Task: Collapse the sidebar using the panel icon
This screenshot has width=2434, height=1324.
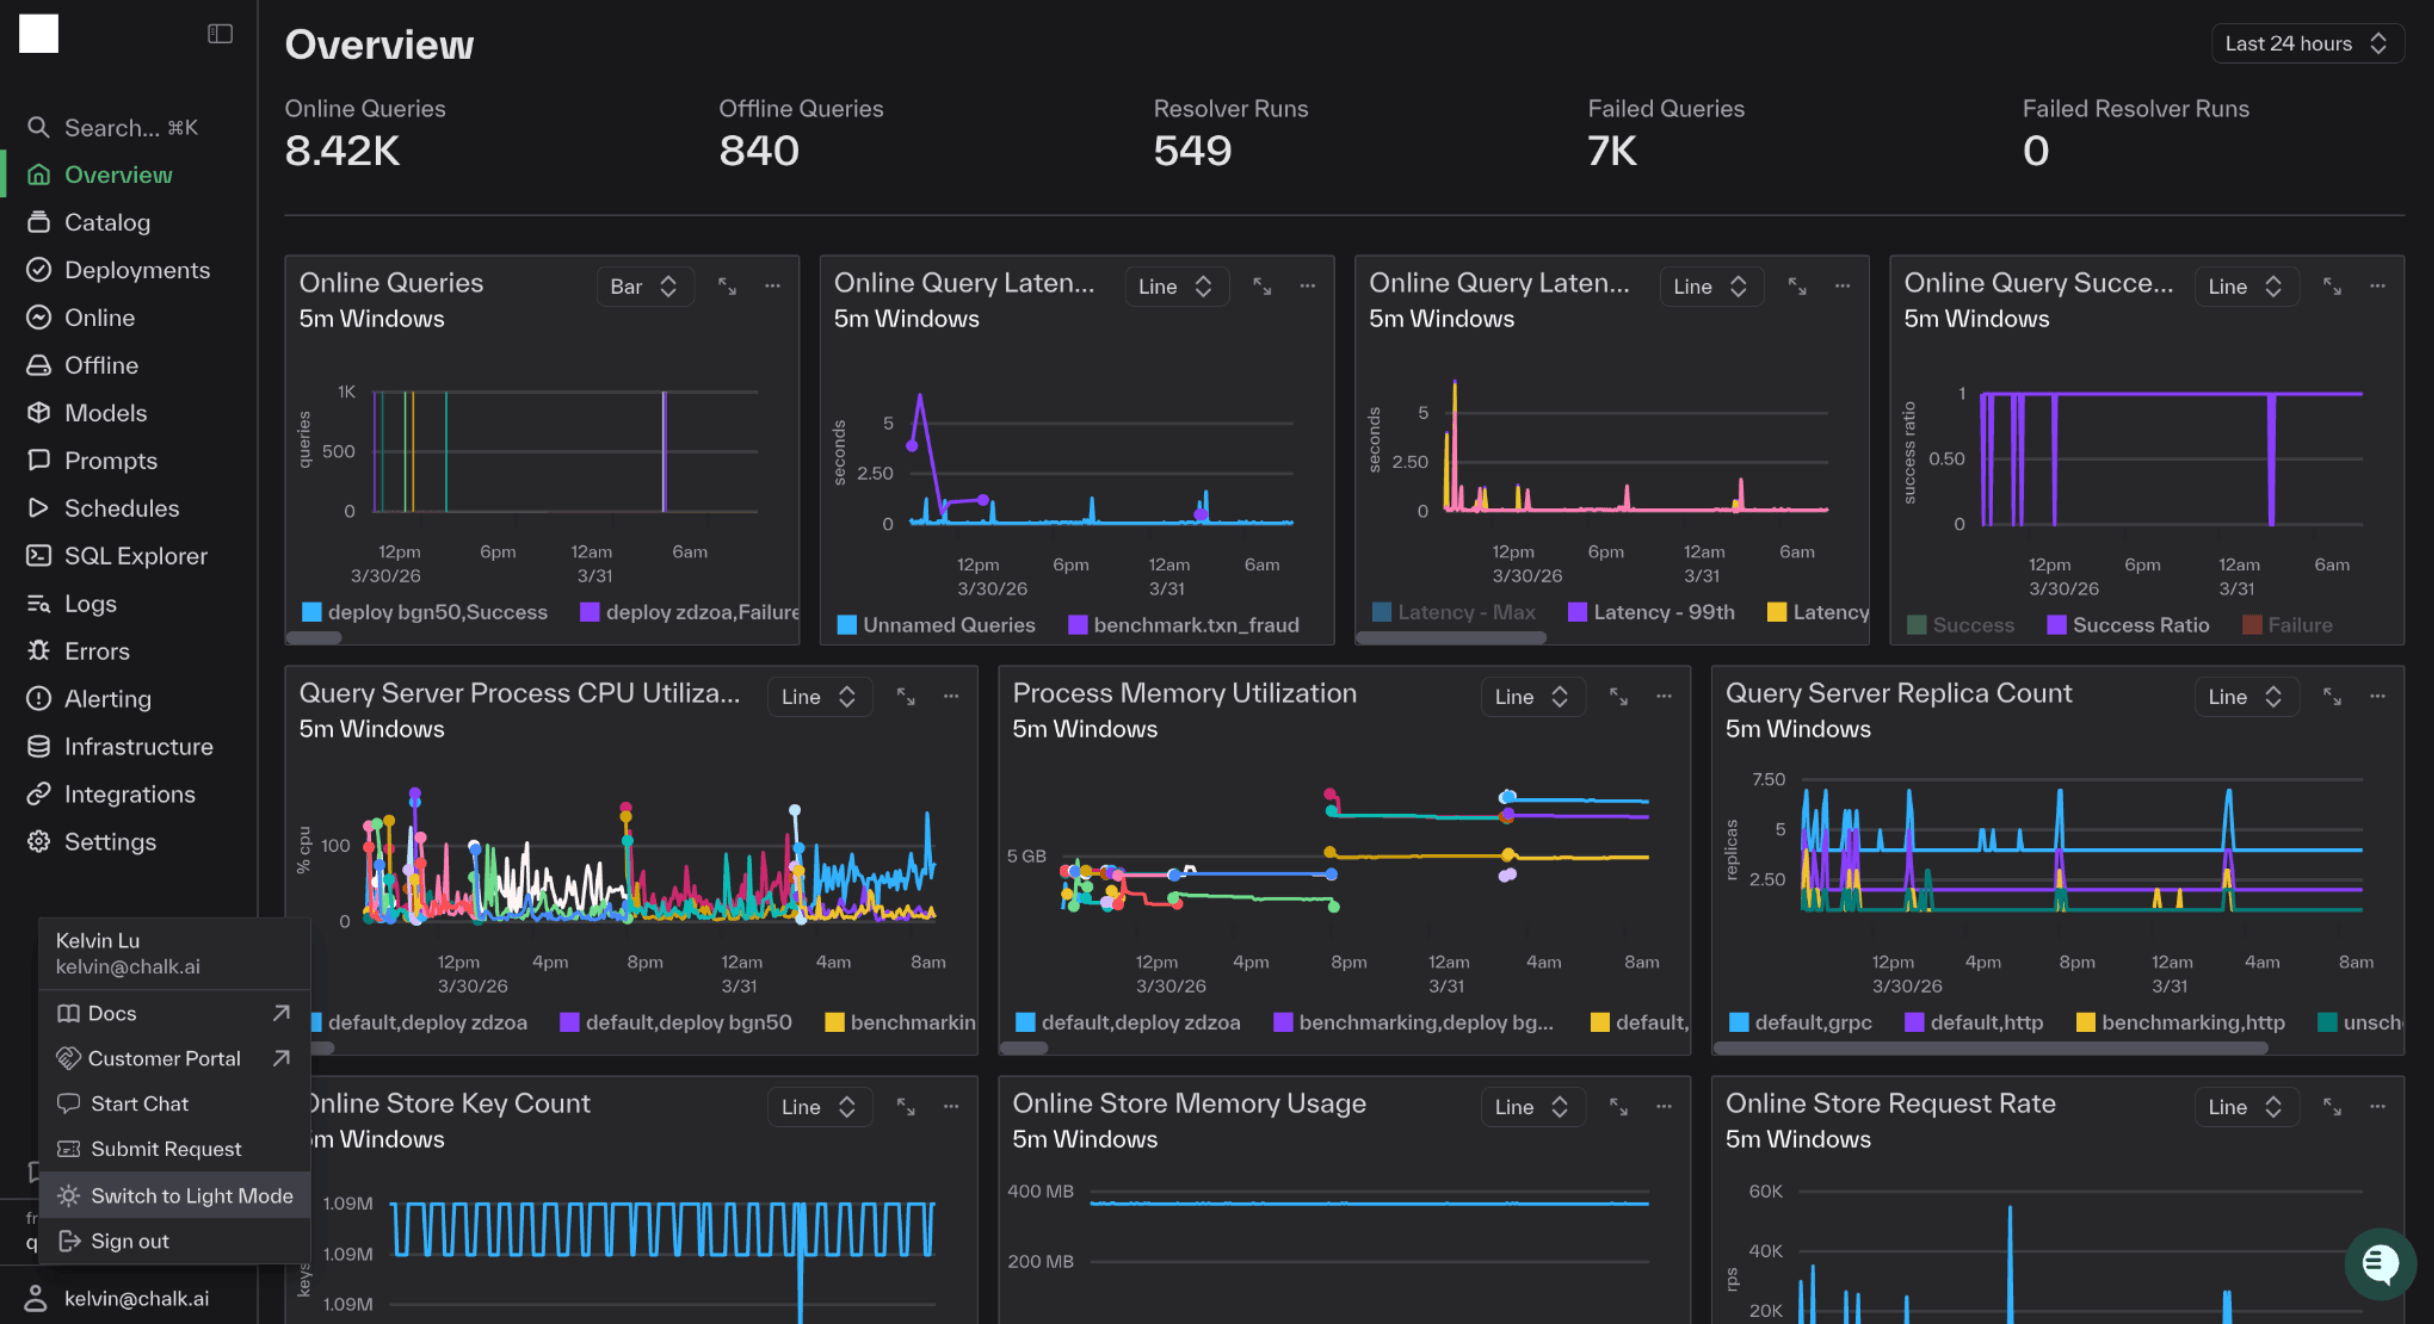Action: [x=219, y=33]
